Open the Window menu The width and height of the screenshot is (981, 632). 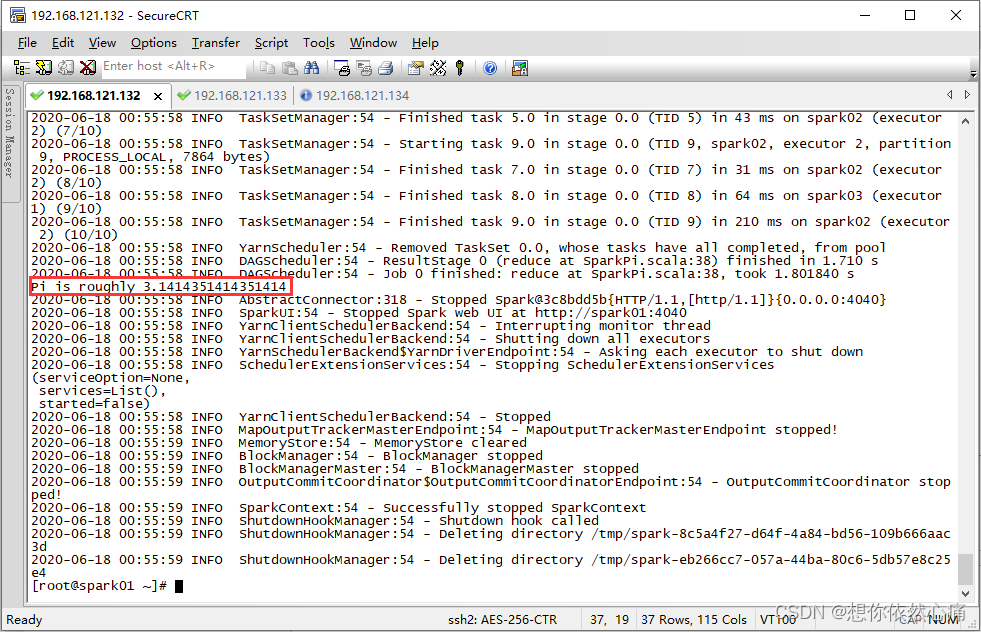click(x=373, y=43)
